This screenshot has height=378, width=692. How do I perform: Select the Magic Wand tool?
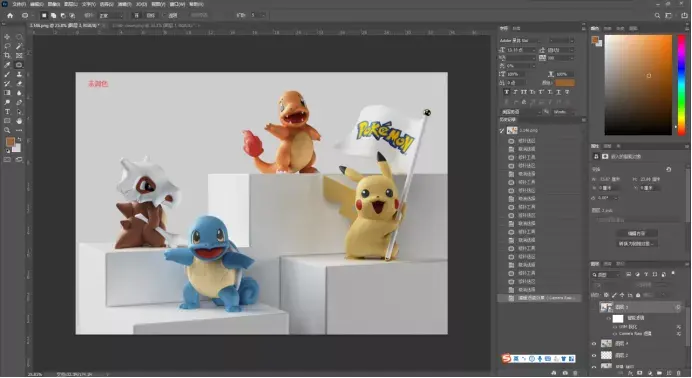tap(19, 46)
